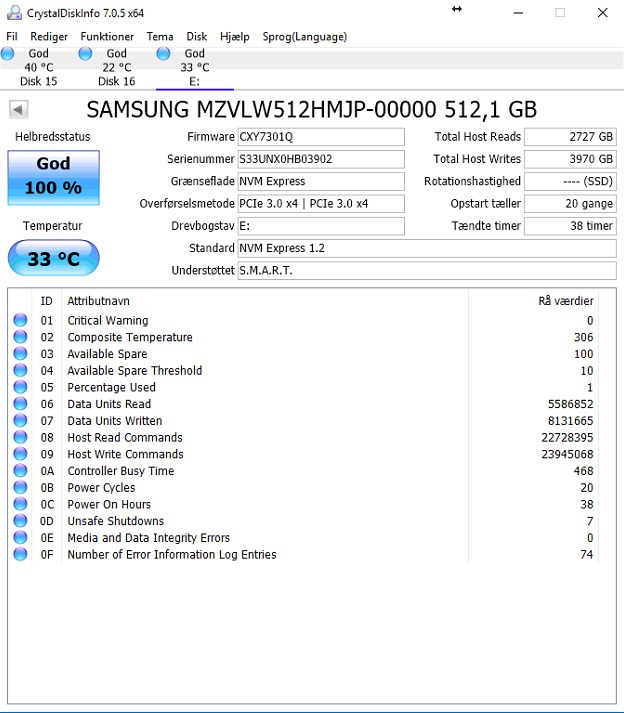Click the Overførselsmetode field PCIe 3.0 x4

[x=321, y=204]
